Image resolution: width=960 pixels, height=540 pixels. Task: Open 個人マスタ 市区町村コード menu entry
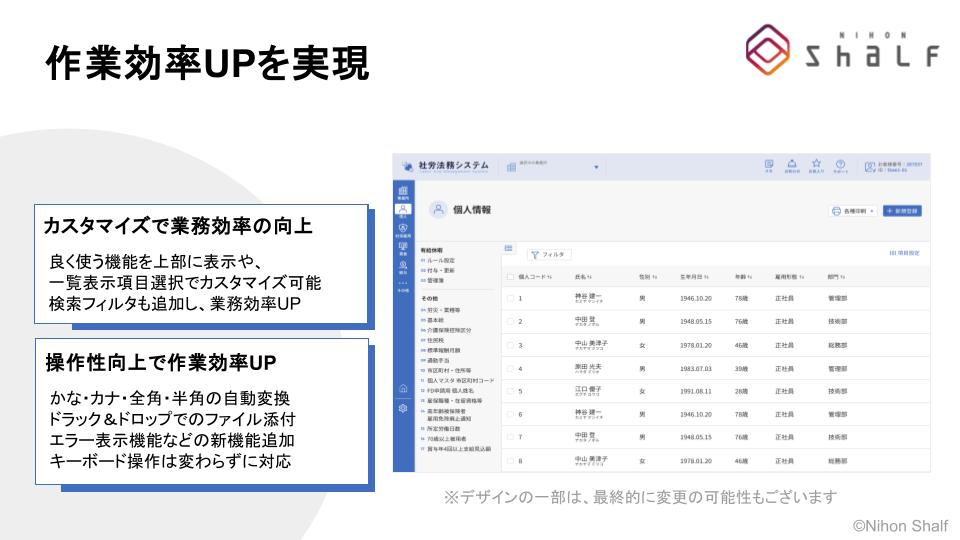(460, 380)
